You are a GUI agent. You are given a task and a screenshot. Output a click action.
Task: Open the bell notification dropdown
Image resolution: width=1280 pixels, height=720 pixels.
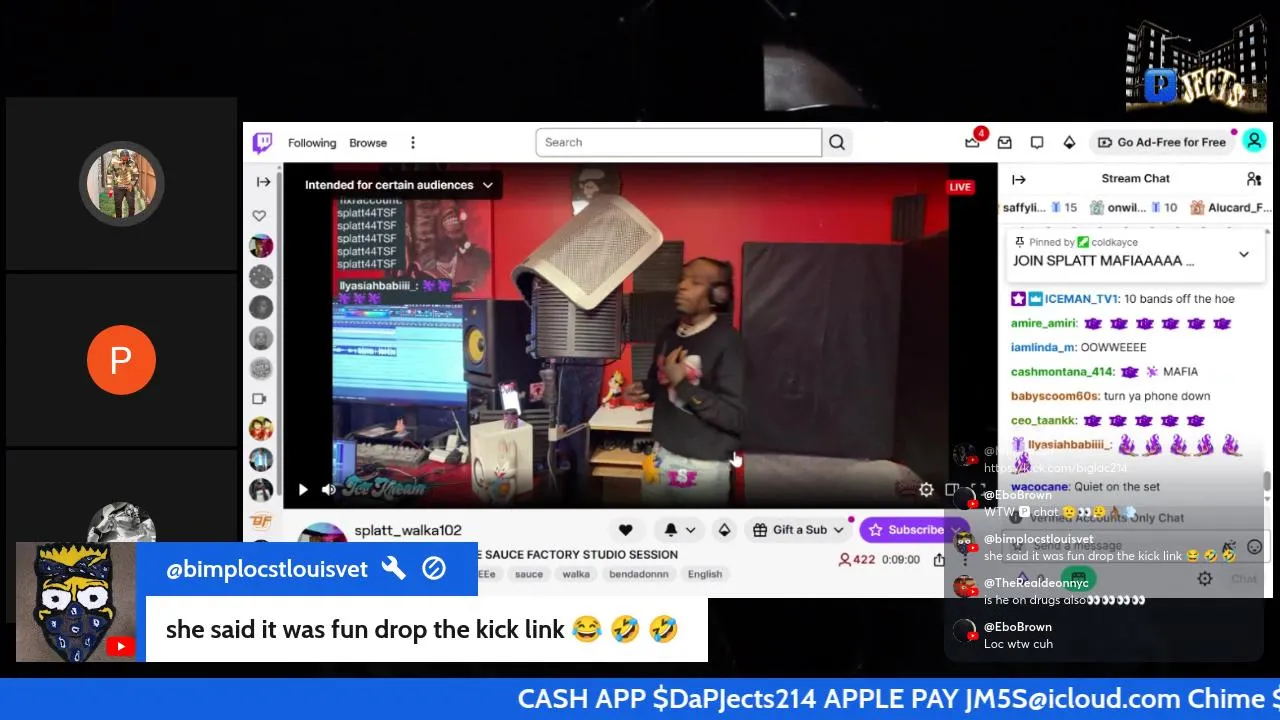coord(679,530)
